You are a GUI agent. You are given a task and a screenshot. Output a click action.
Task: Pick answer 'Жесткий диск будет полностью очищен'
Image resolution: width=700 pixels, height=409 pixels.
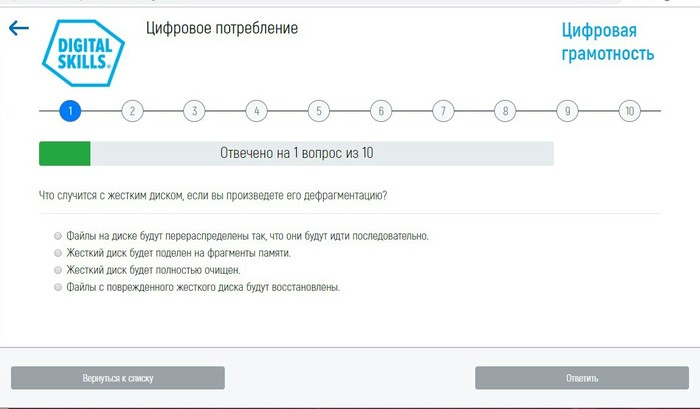point(58,270)
